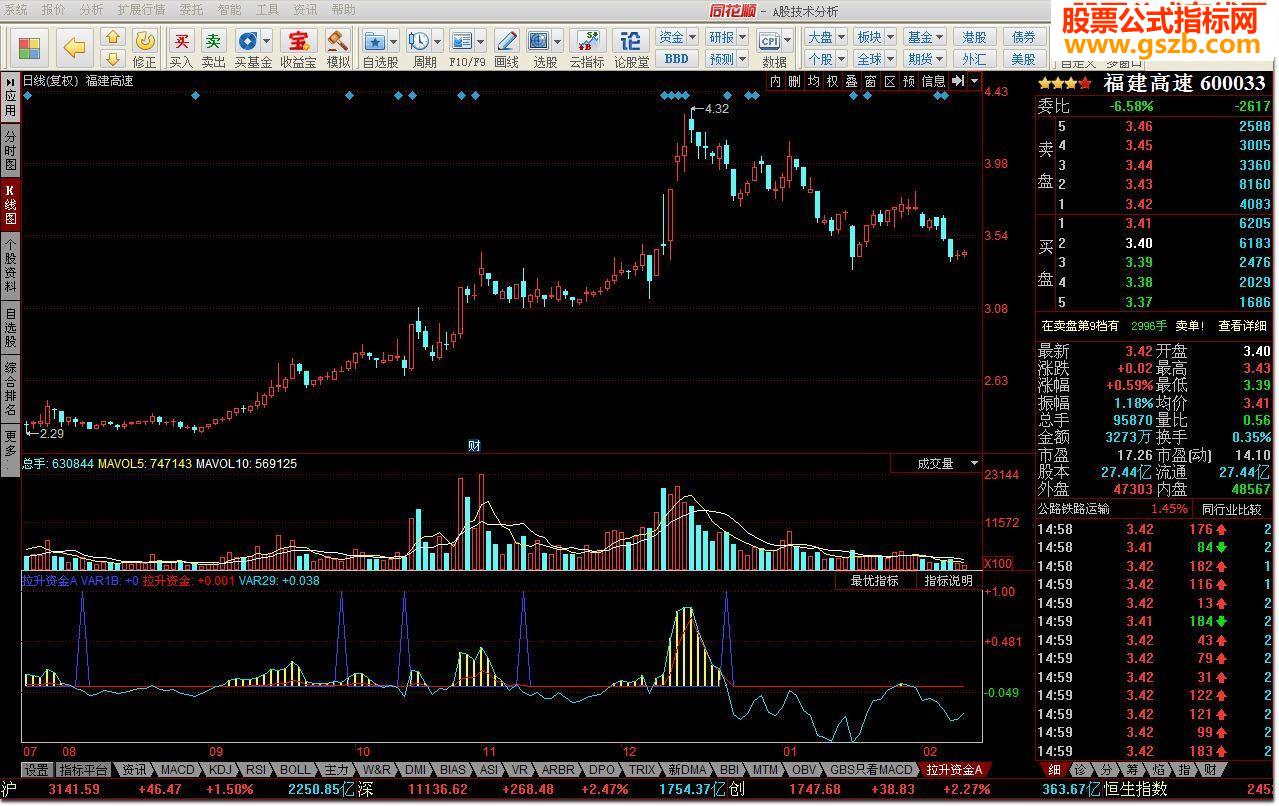Click the 财 marker on the K-line chart

(475, 446)
